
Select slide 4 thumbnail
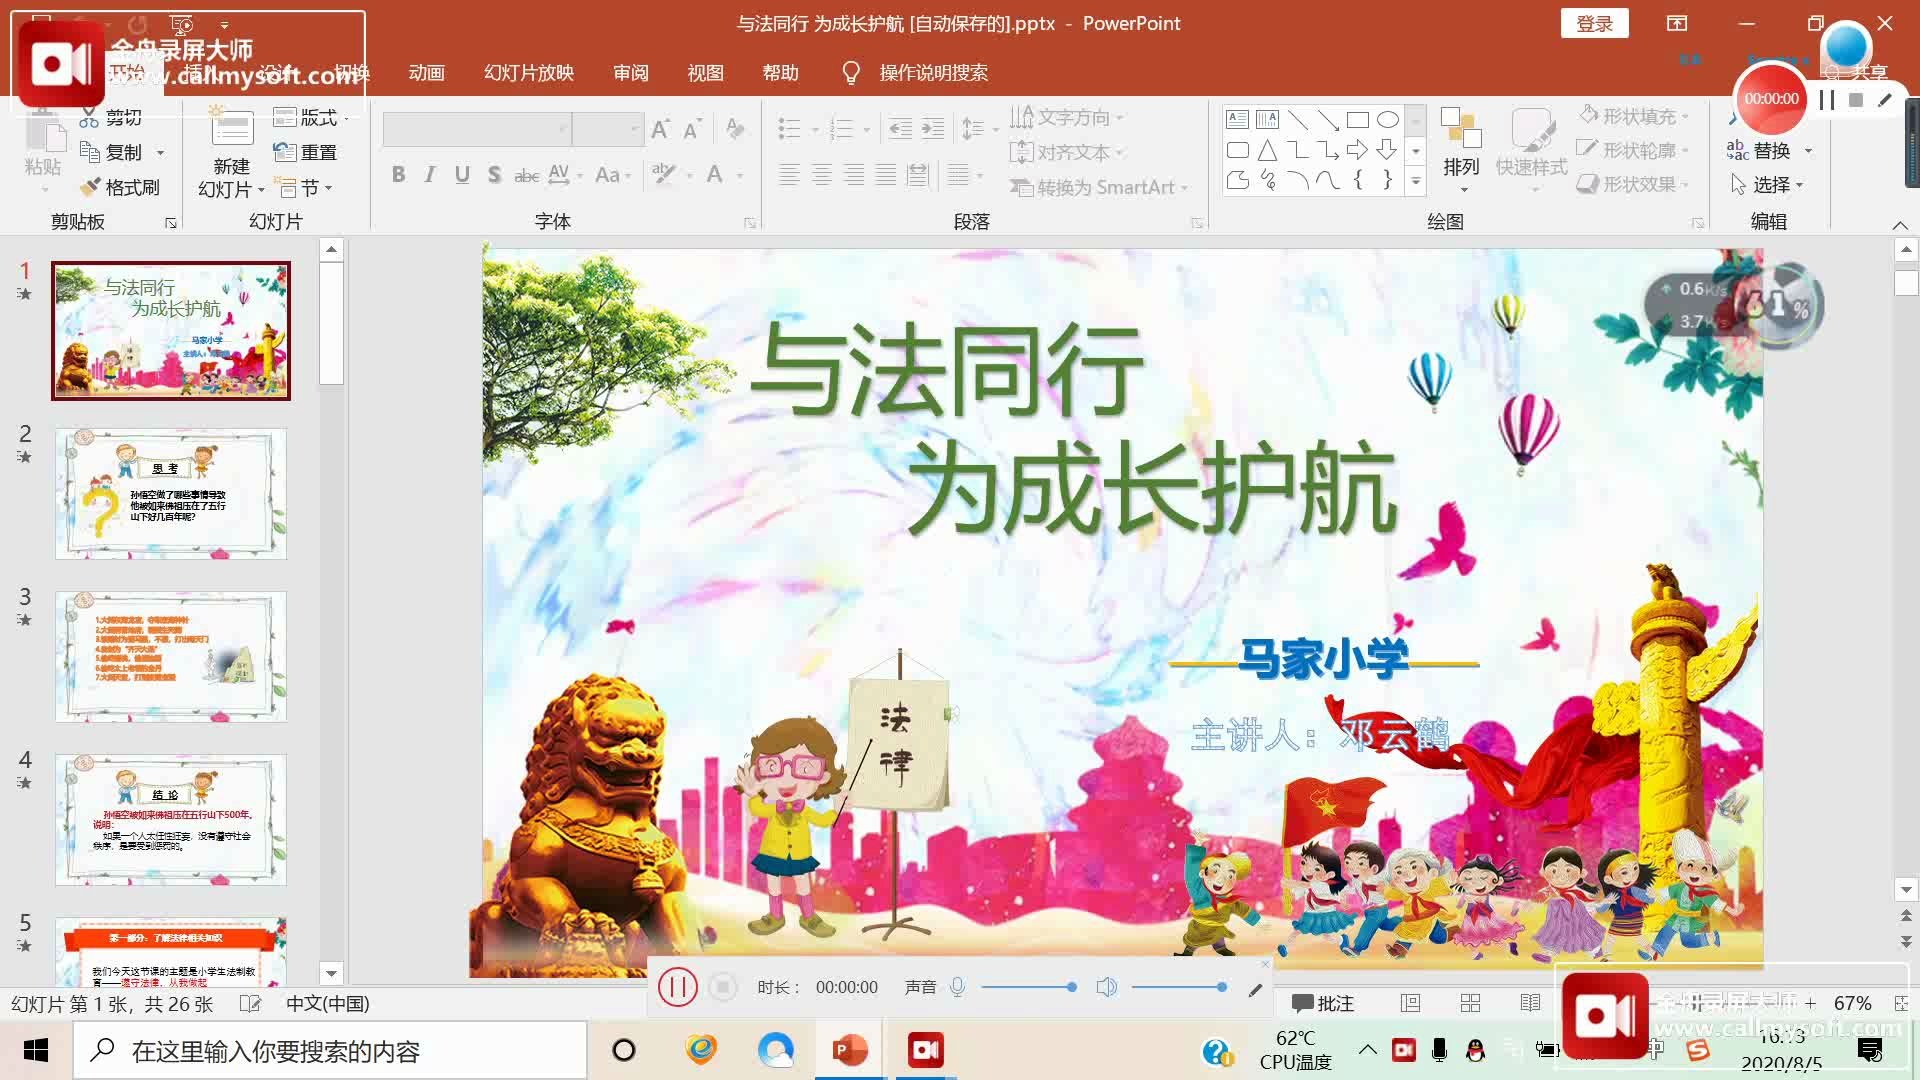point(171,820)
